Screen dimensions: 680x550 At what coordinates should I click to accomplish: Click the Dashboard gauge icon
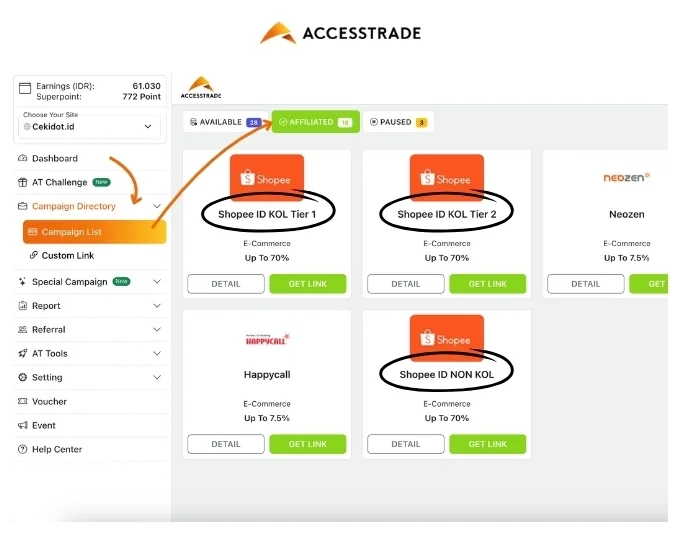(x=22, y=158)
